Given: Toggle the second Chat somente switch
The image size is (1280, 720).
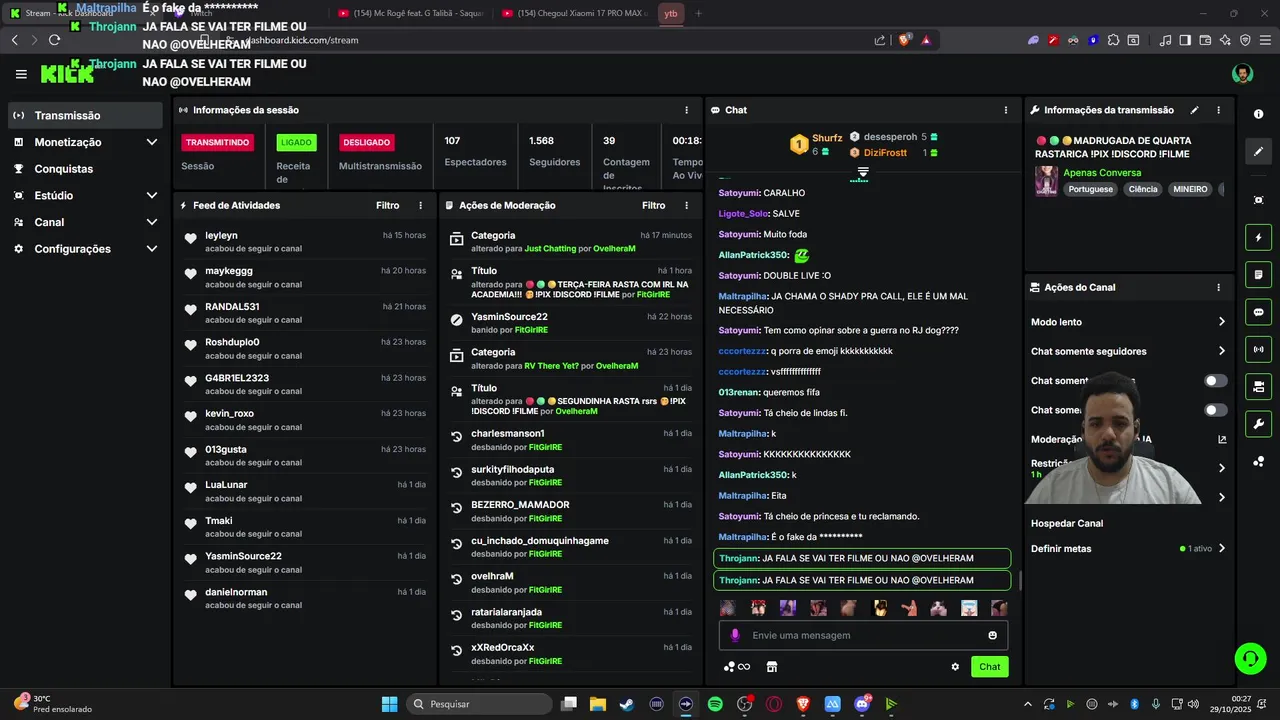Looking at the screenshot, I should 1216,410.
